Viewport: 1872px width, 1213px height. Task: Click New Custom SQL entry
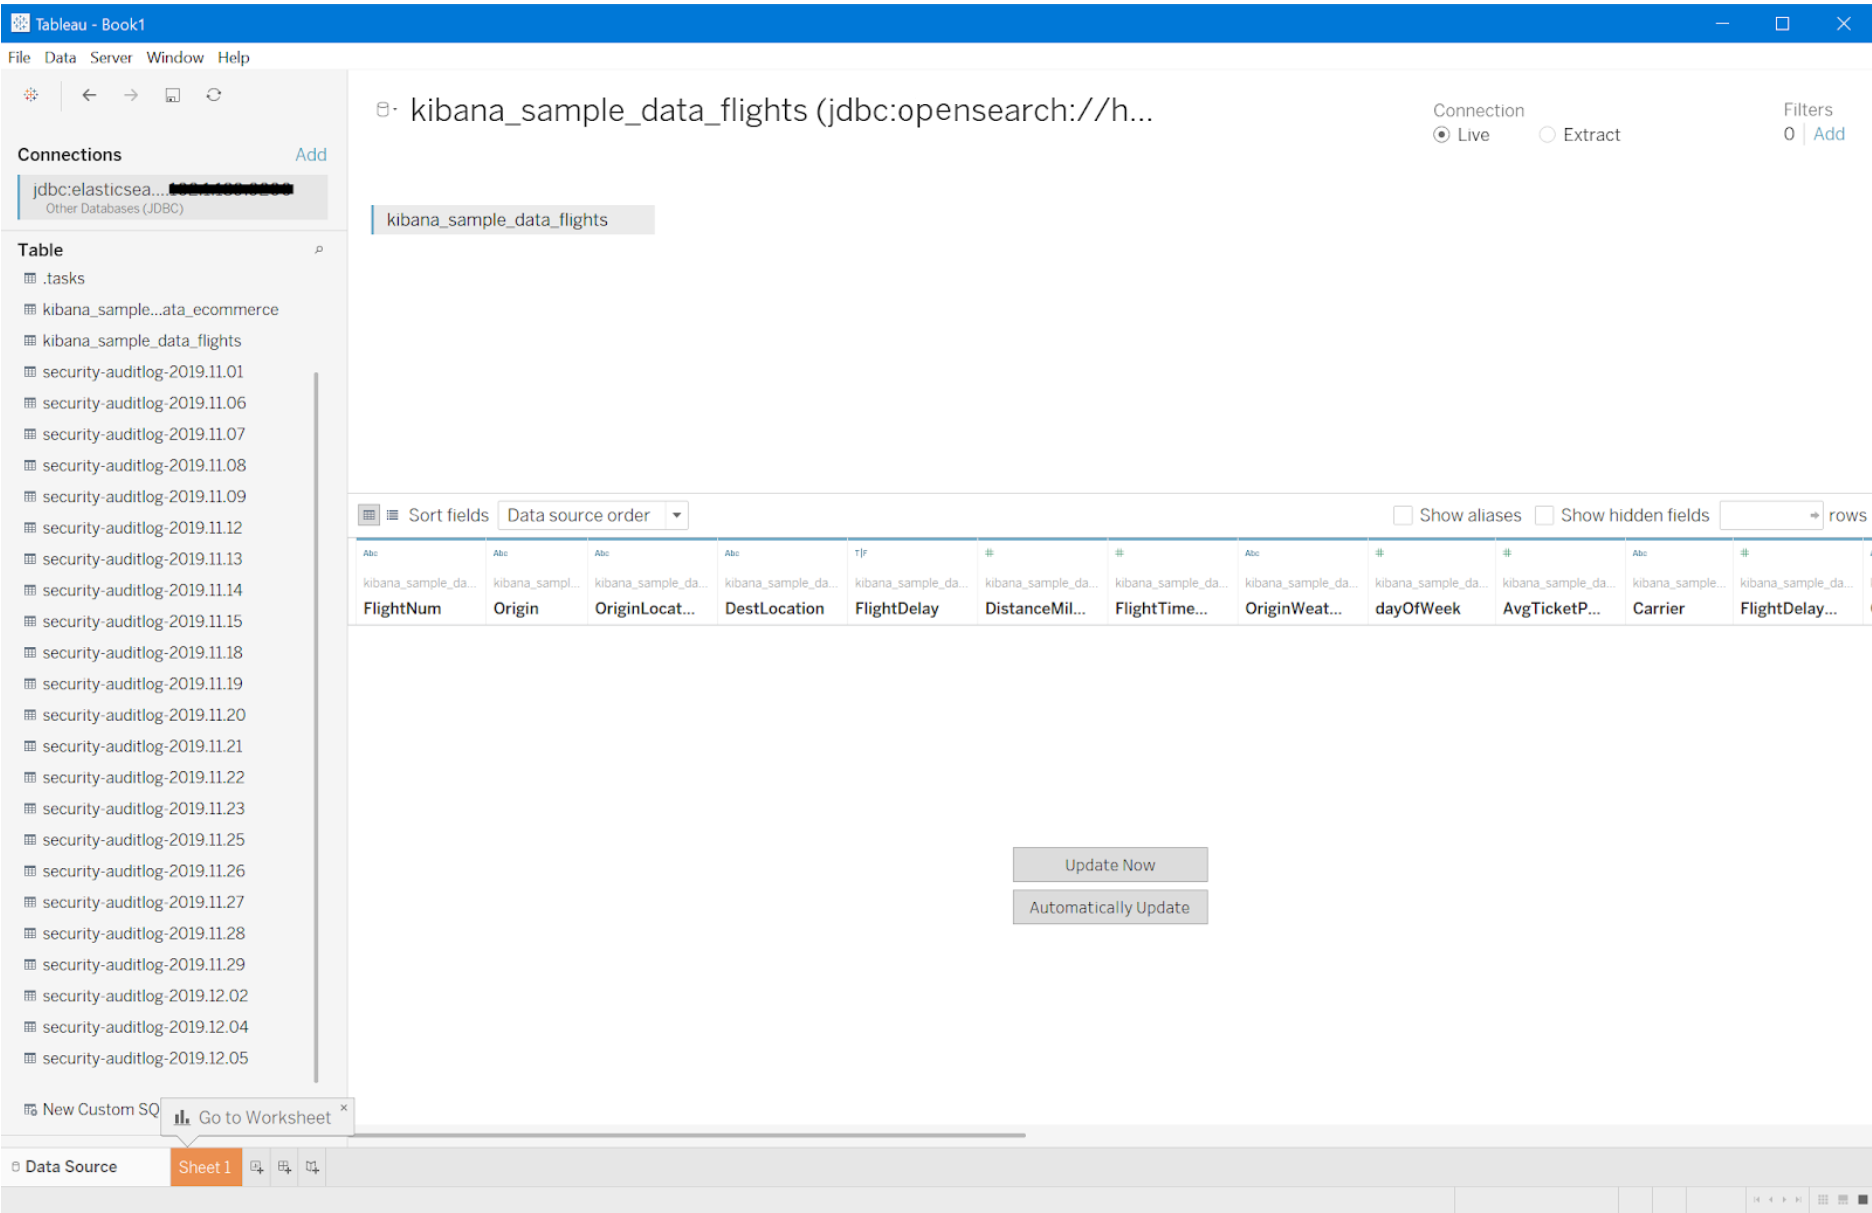92,1110
